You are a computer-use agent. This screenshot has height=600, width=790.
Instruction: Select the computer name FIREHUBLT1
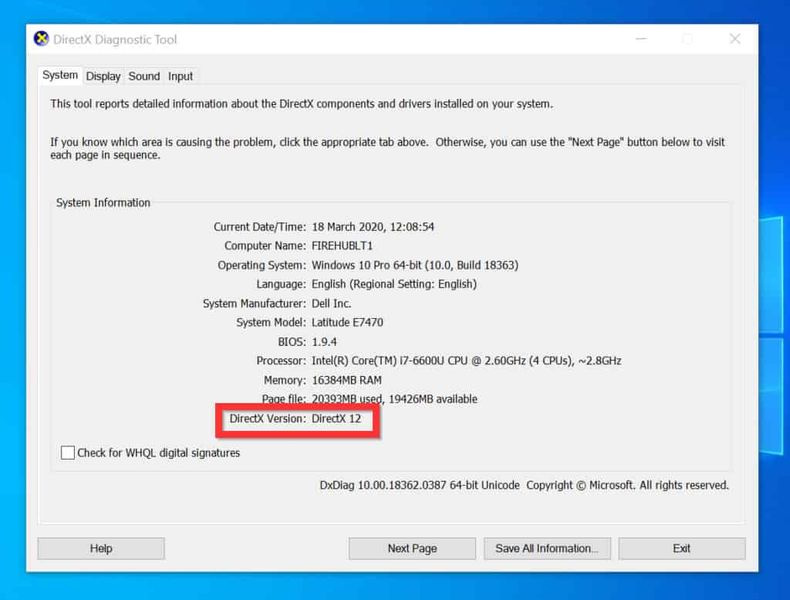(342, 246)
